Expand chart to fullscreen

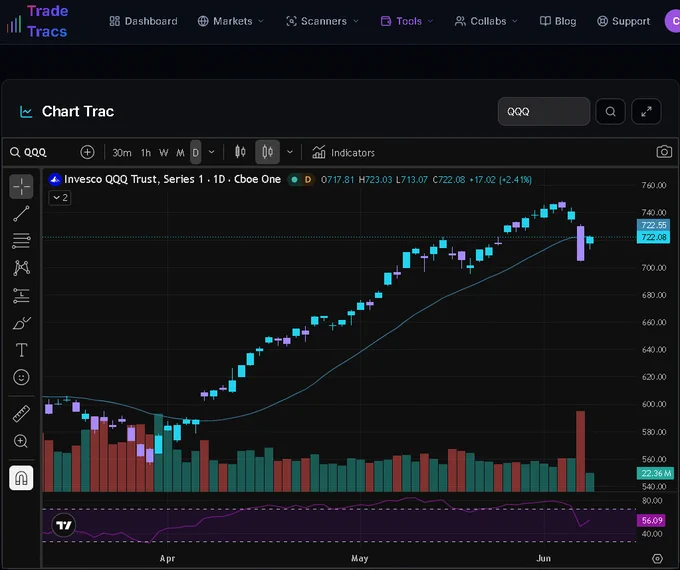coord(646,111)
